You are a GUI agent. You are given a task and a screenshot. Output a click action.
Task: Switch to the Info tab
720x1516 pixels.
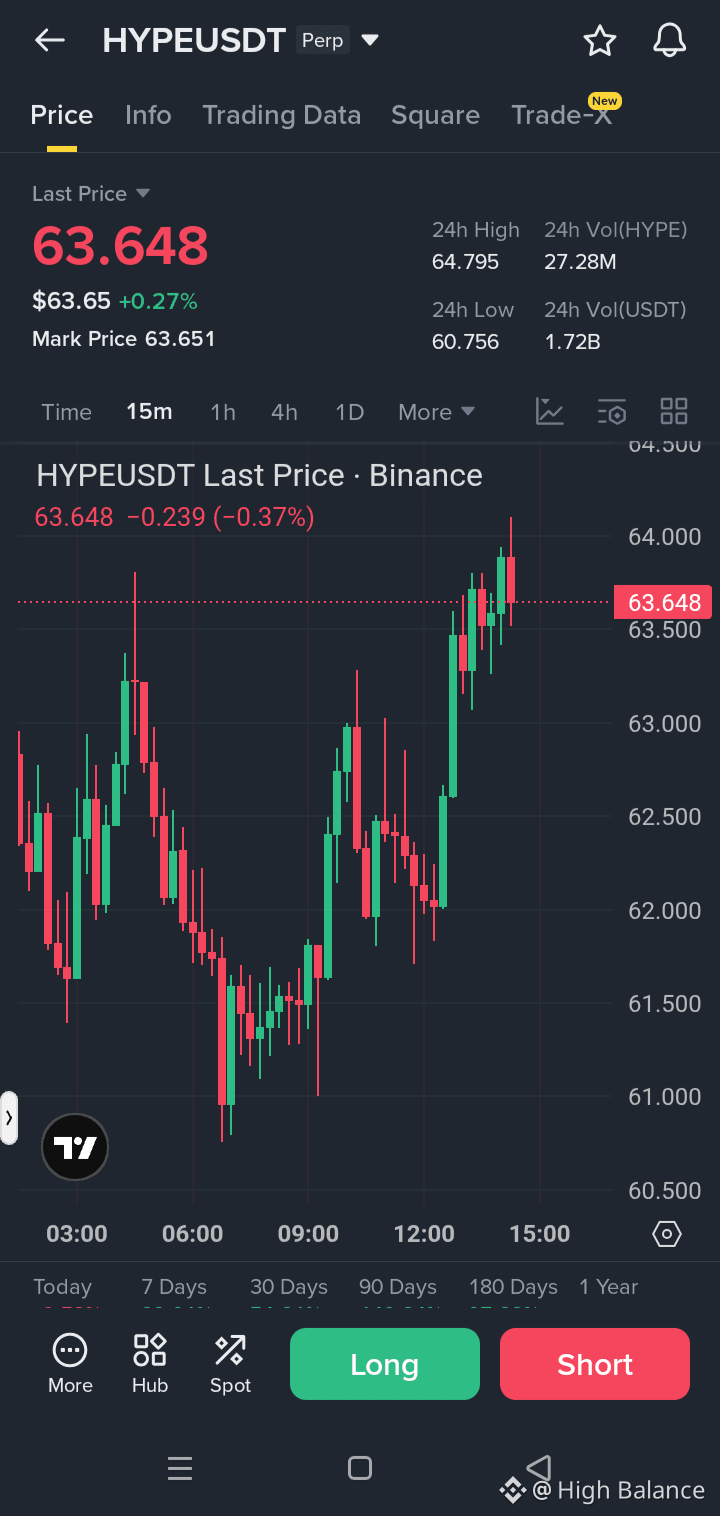pos(148,115)
